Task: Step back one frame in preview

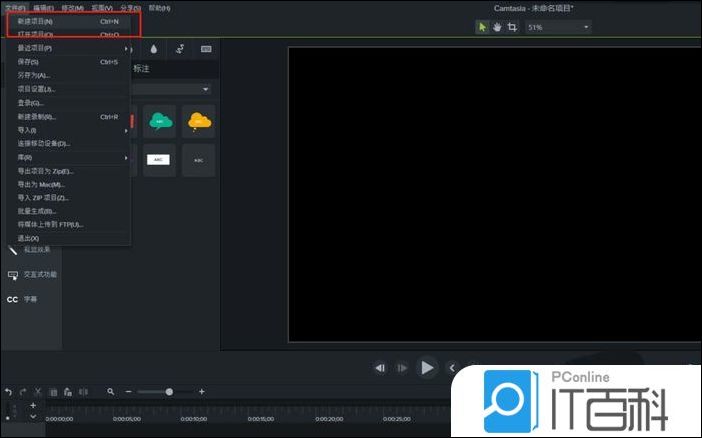Action: (380, 368)
